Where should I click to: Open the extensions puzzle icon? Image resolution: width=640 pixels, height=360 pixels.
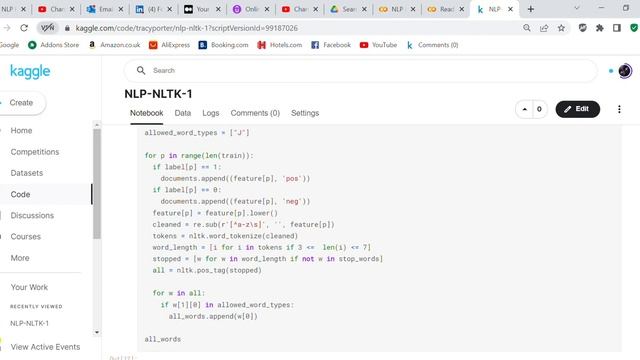click(600, 28)
